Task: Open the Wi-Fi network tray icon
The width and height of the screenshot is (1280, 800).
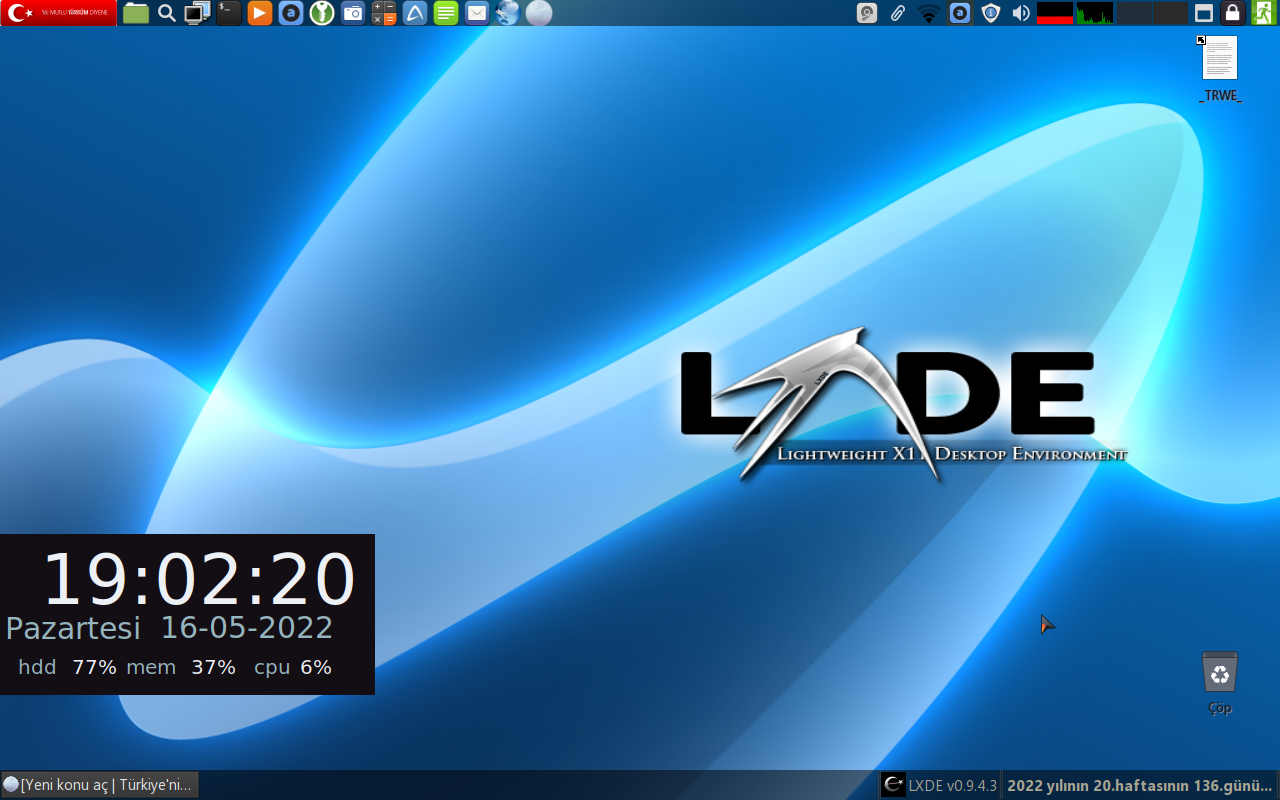Action: pos(929,13)
